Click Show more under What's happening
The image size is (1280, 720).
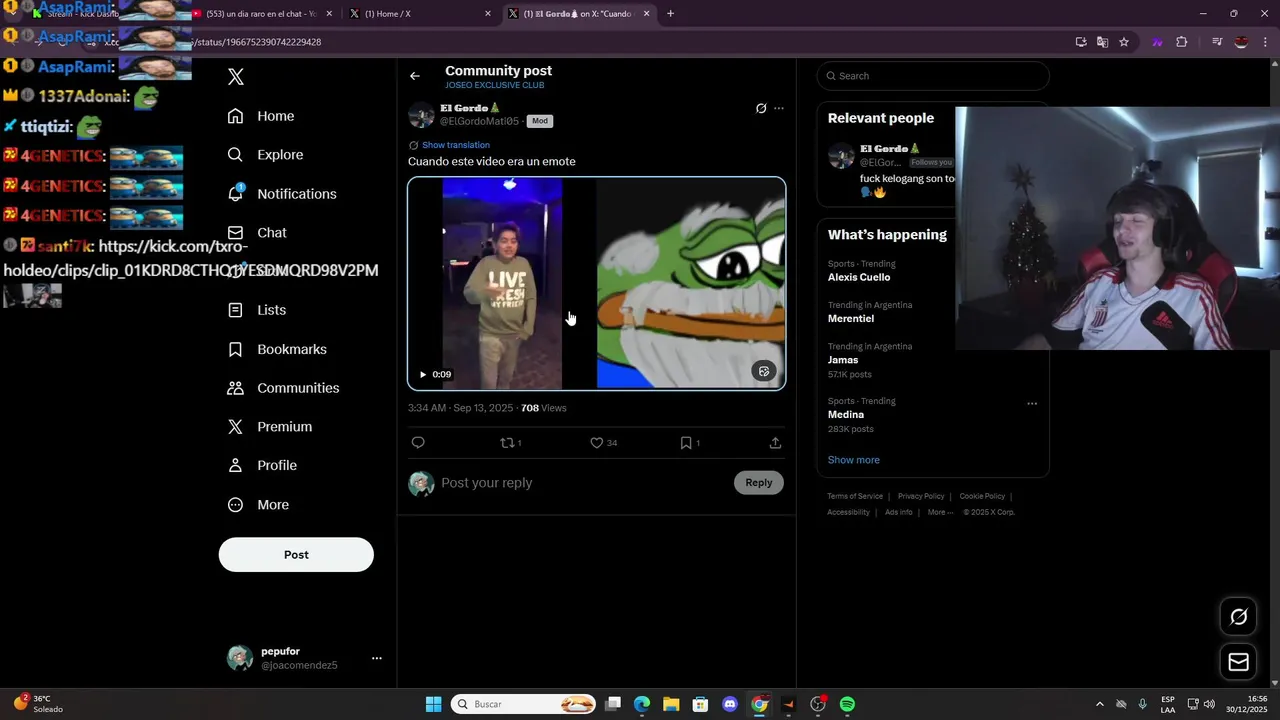click(854, 460)
